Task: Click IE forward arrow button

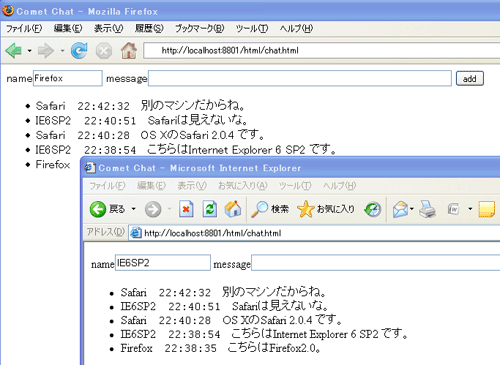Action: (x=153, y=209)
